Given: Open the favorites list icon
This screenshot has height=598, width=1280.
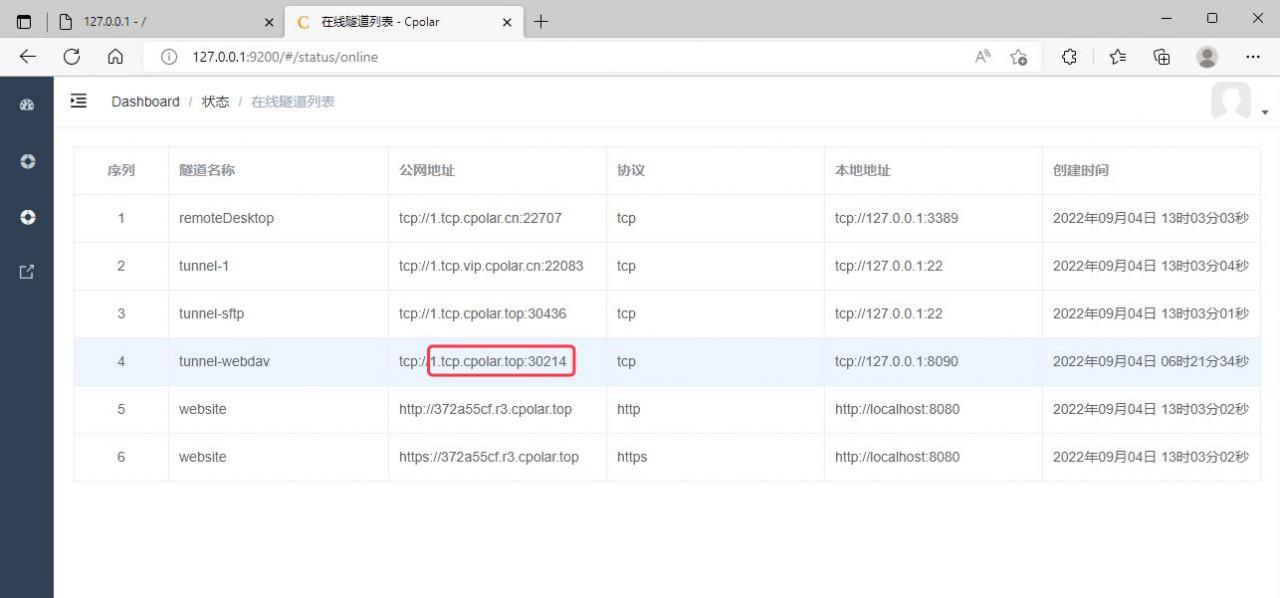Looking at the screenshot, I should coord(1117,57).
